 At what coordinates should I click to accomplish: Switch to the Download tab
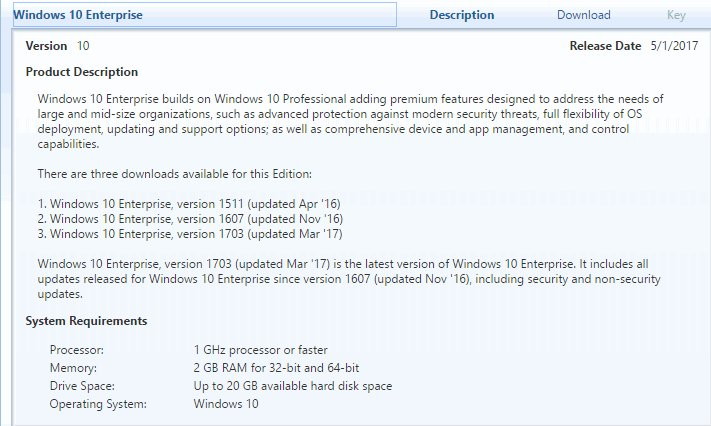584,15
